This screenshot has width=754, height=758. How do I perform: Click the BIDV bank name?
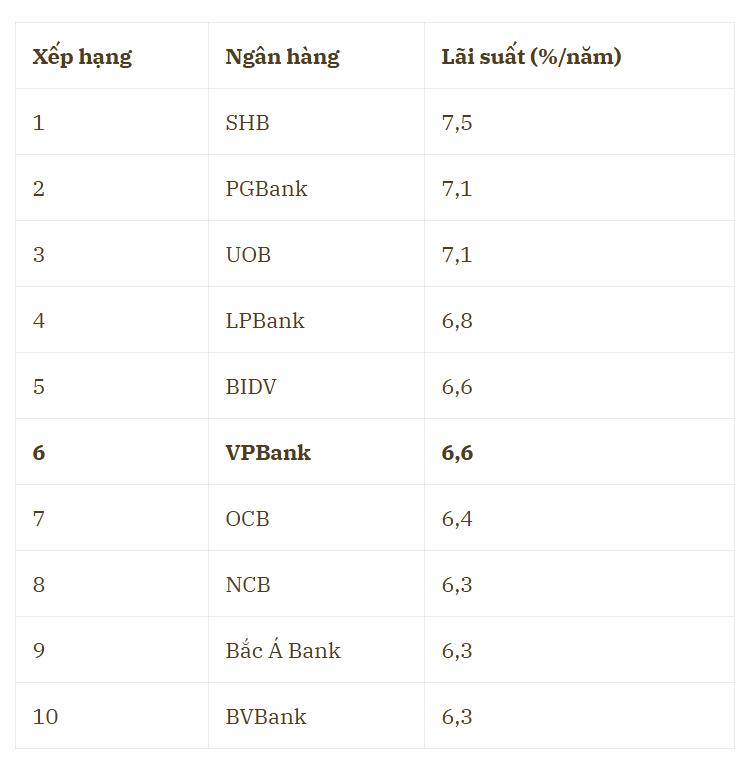click(x=250, y=387)
